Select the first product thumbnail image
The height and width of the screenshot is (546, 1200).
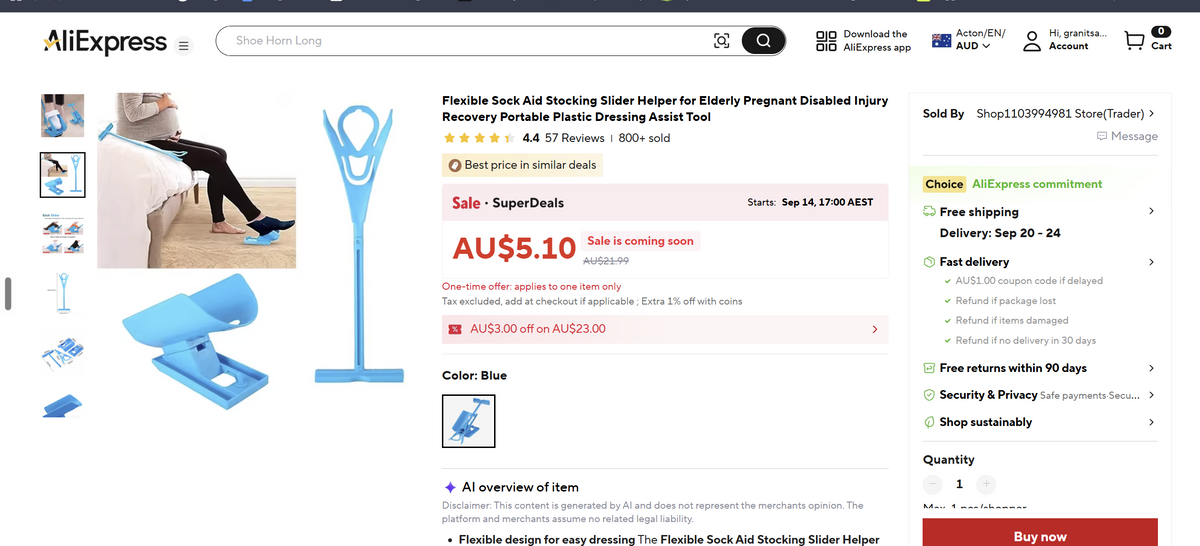click(62, 116)
